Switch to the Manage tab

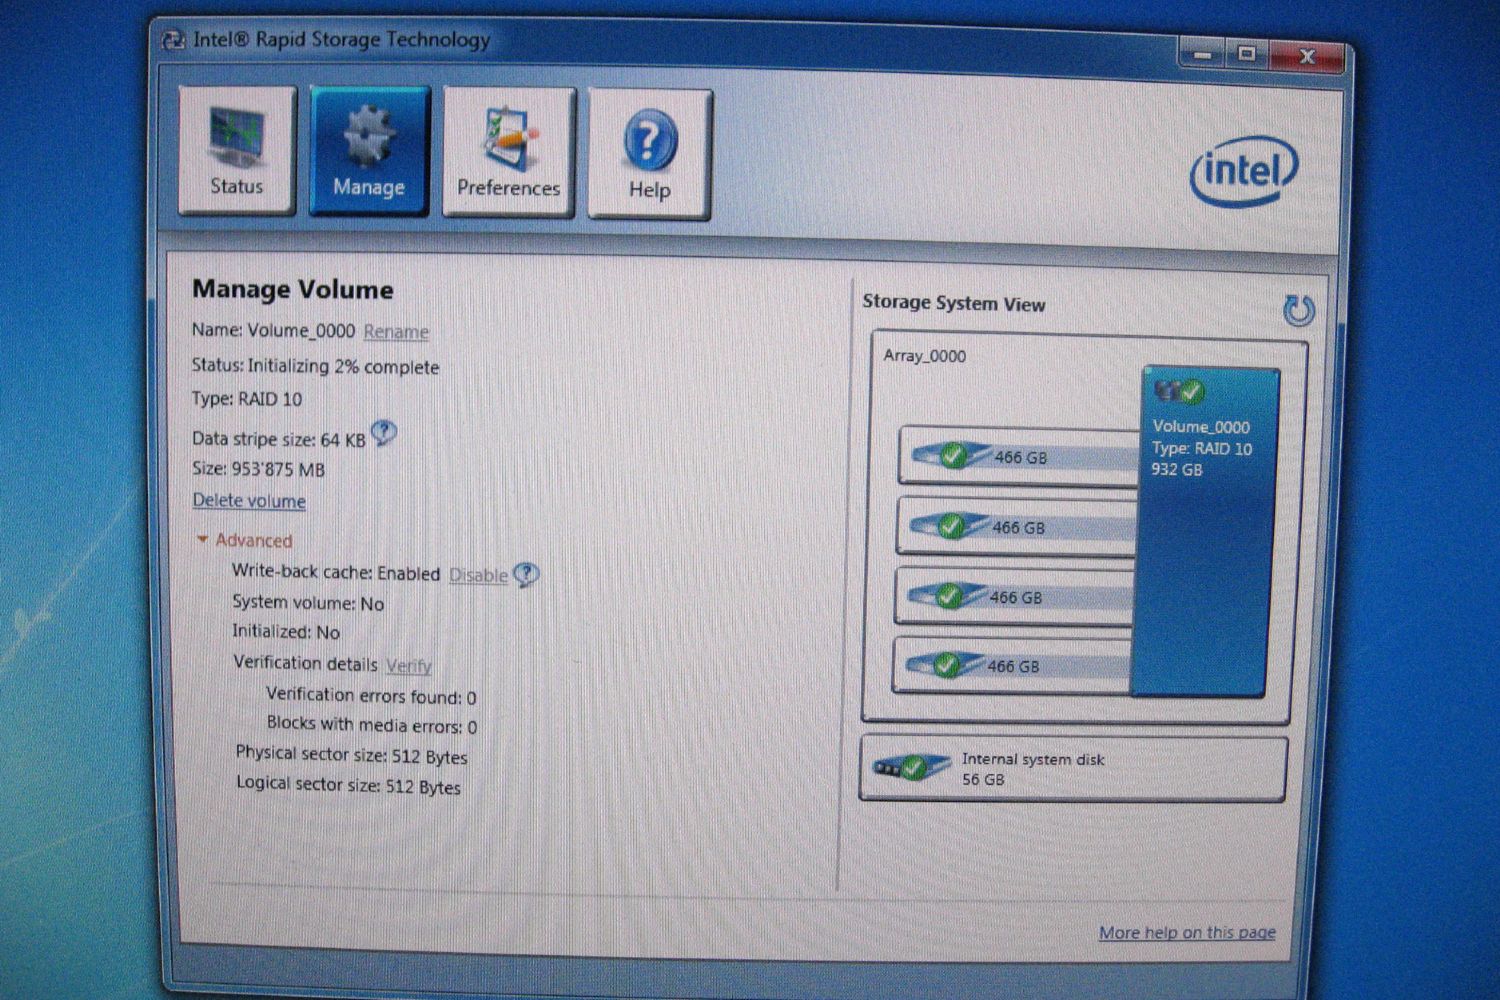[x=369, y=151]
